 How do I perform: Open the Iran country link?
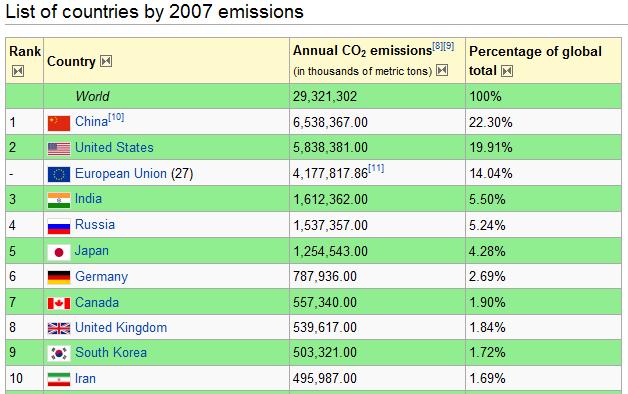pos(85,378)
